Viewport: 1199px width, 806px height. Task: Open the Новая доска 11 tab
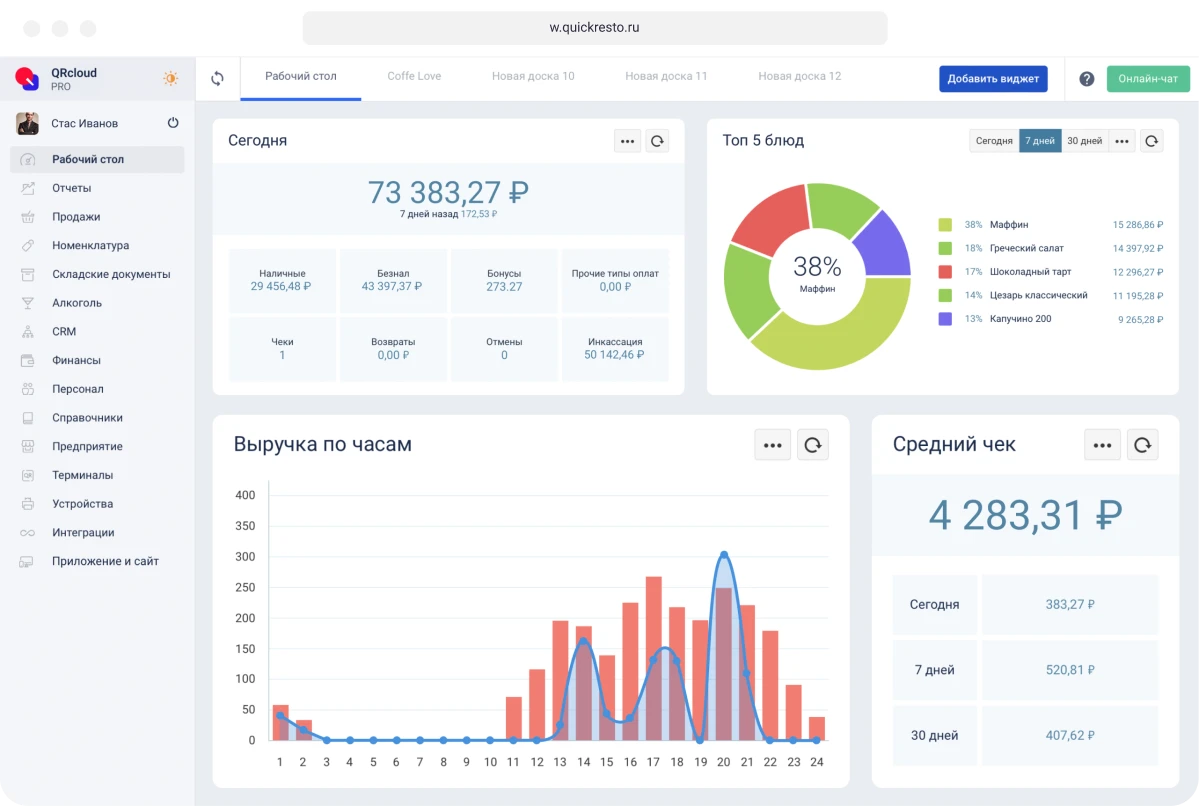(666, 76)
